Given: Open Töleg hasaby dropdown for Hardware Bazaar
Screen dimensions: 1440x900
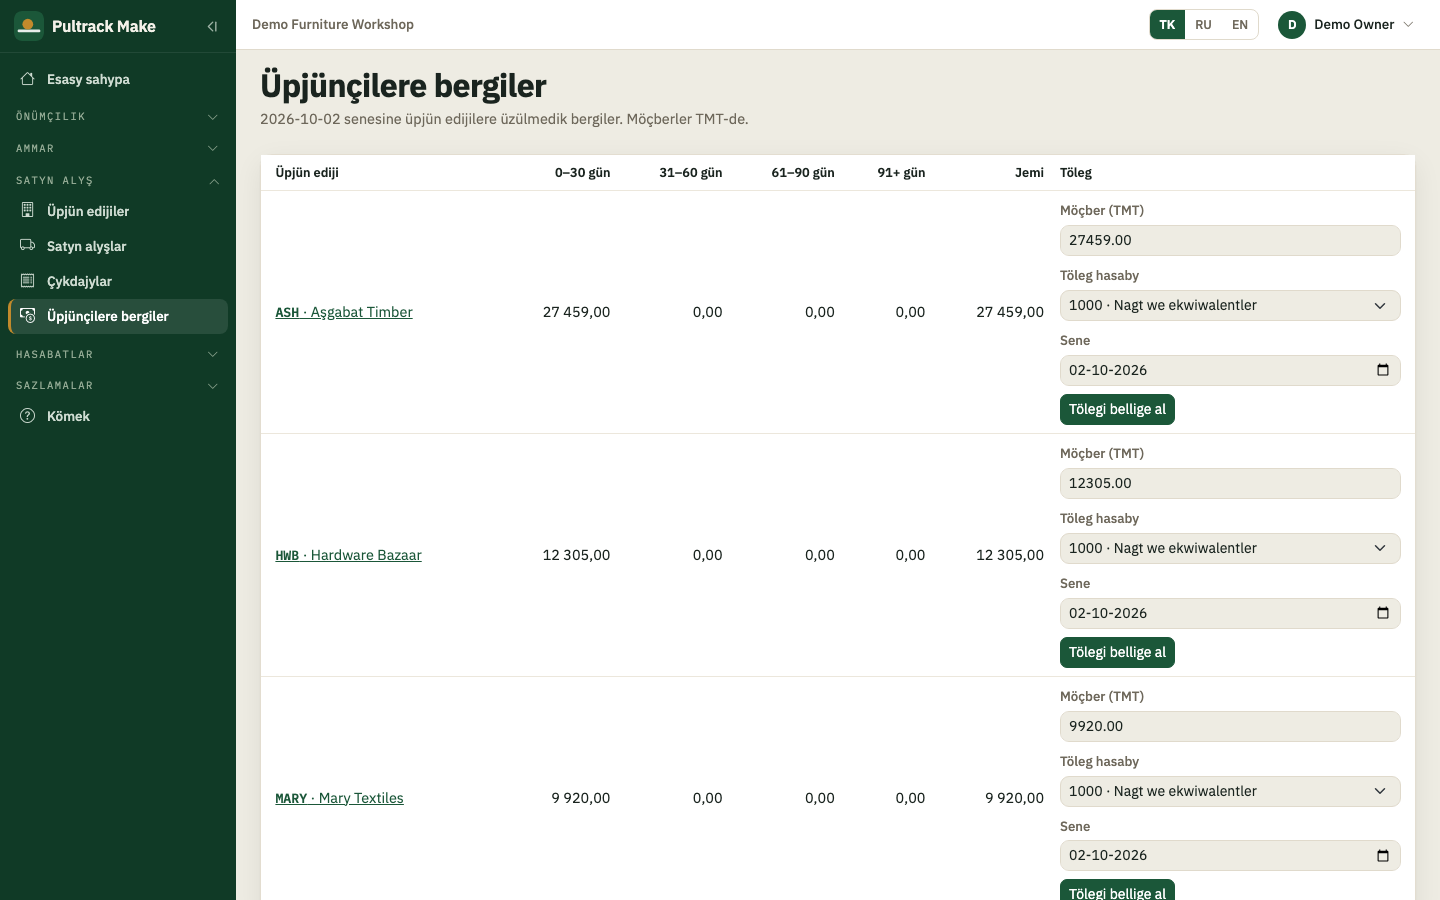Looking at the screenshot, I should pos(1230,548).
